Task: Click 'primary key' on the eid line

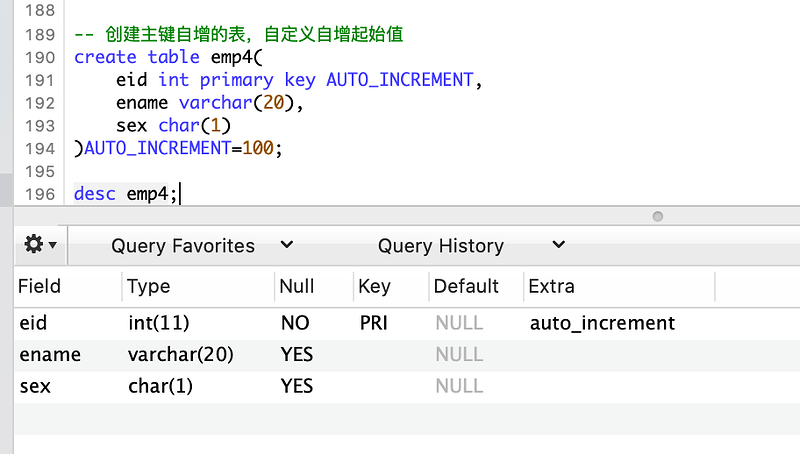Action: pyautogui.click(x=258, y=80)
